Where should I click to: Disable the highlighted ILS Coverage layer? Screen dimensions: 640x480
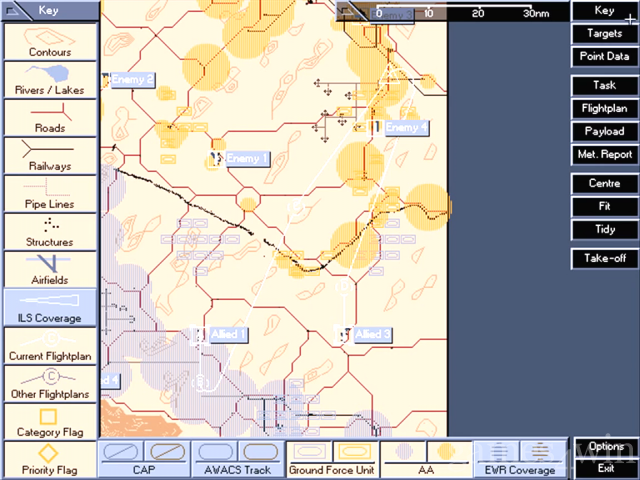(x=49, y=307)
